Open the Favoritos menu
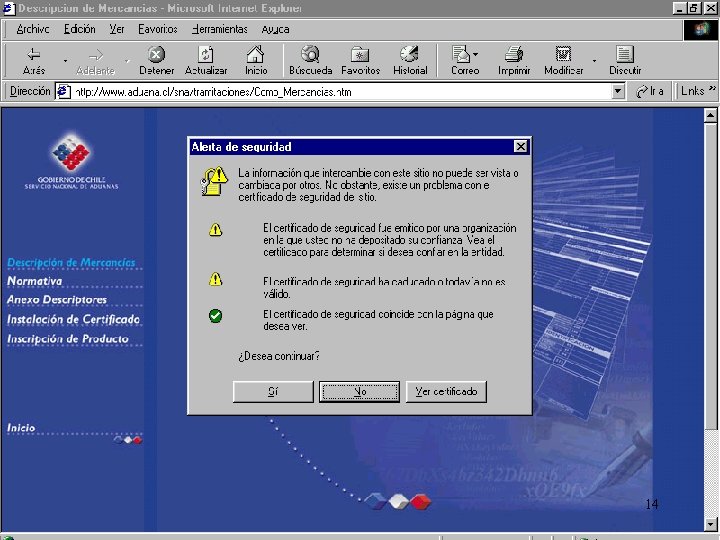Screen dimensions: 720x540 [x=158, y=29]
